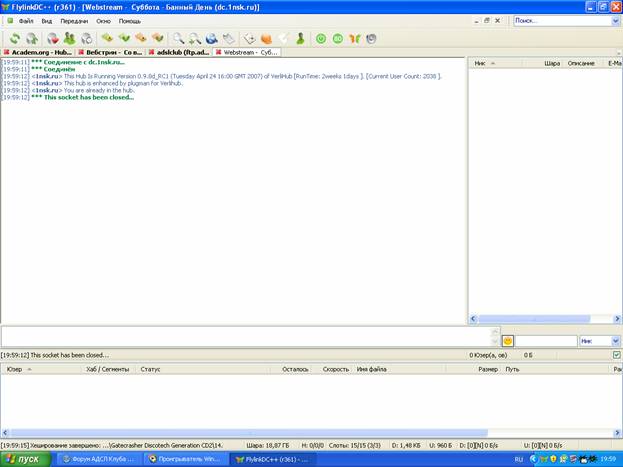Viewport: 623px width, 467px height.
Task: Sort user list by Ник column
Action: 495,63
